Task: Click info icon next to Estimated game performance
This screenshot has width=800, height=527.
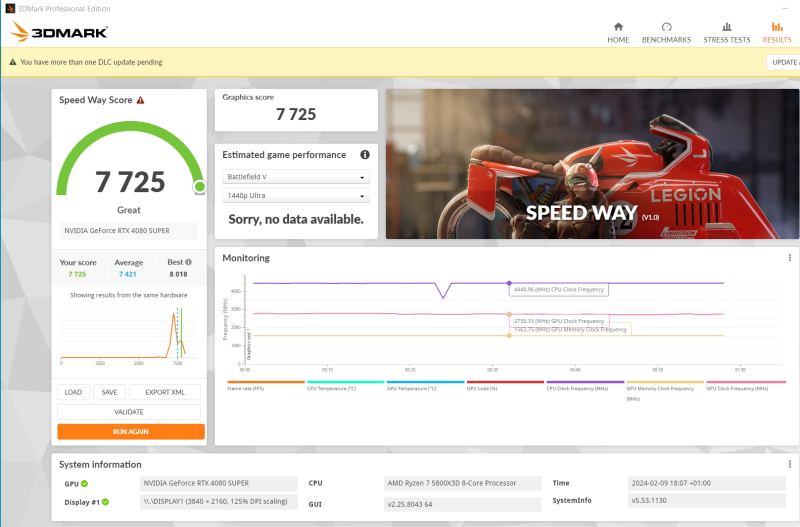Action: pyautogui.click(x=365, y=155)
